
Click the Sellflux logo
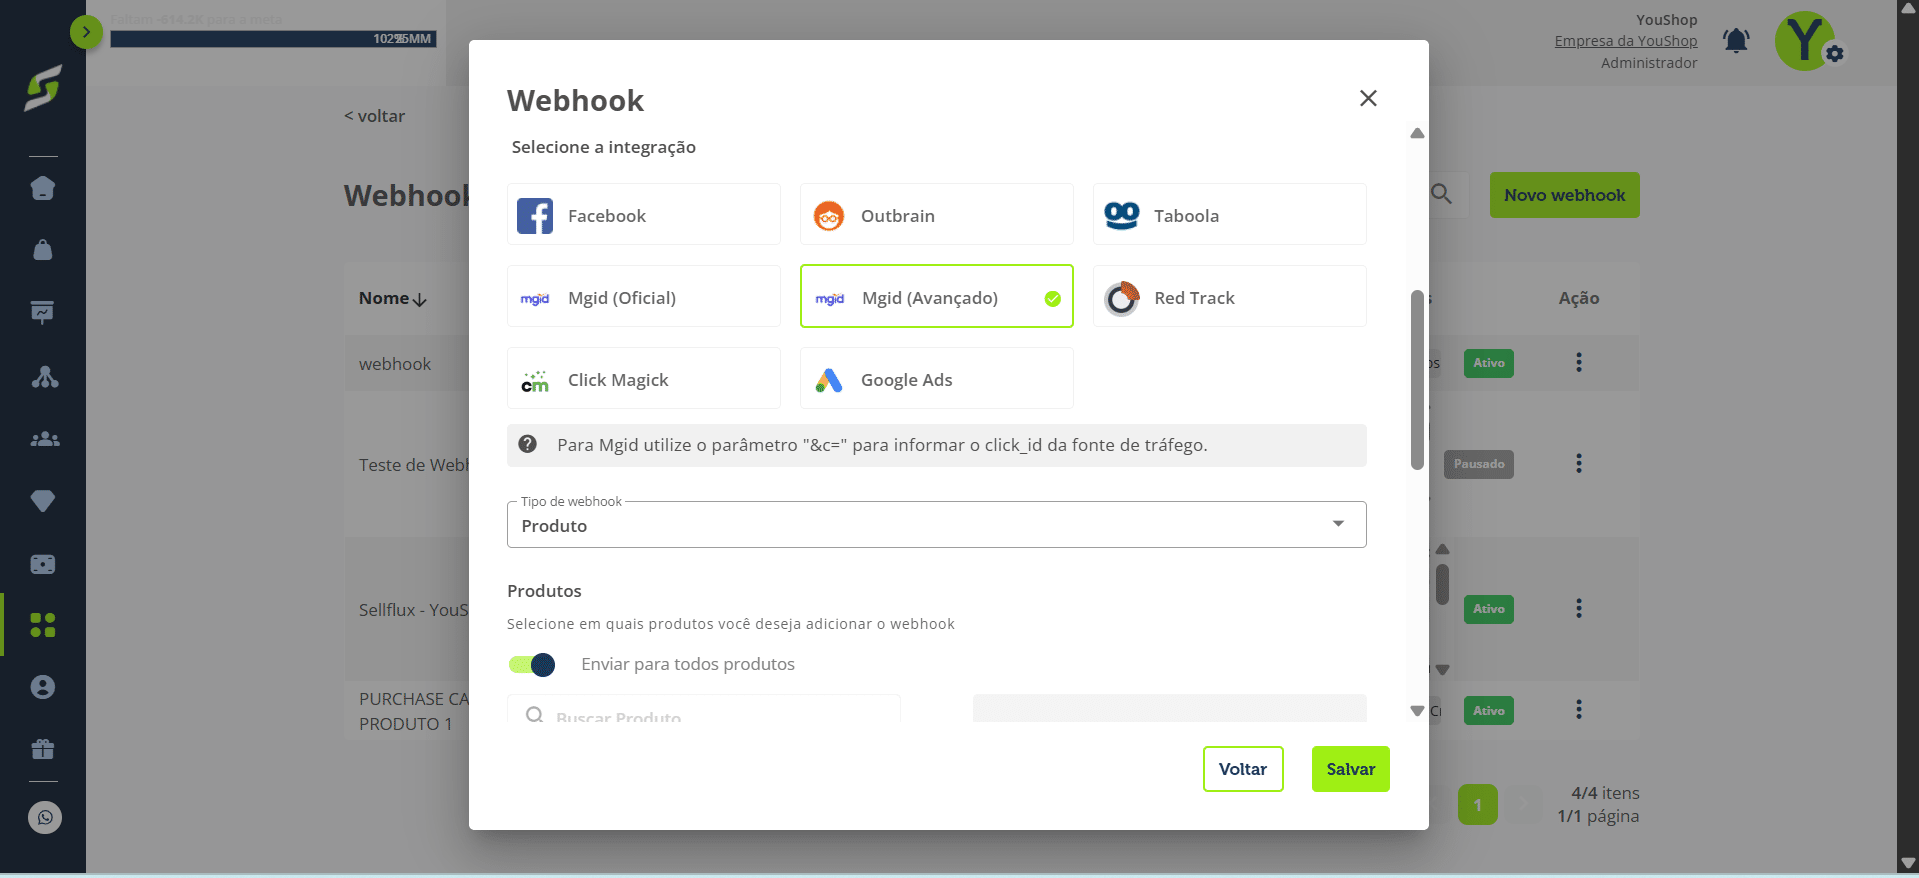pos(43,88)
